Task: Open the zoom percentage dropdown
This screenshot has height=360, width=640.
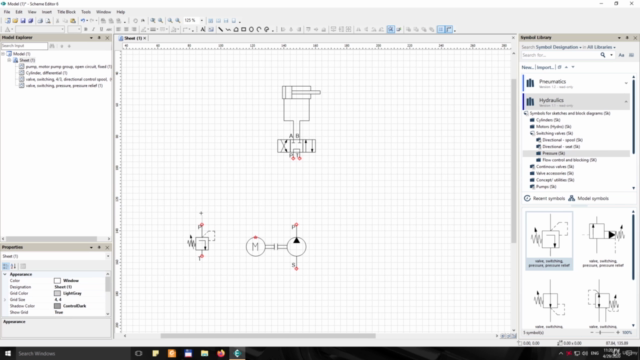Action: coord(202,20)
